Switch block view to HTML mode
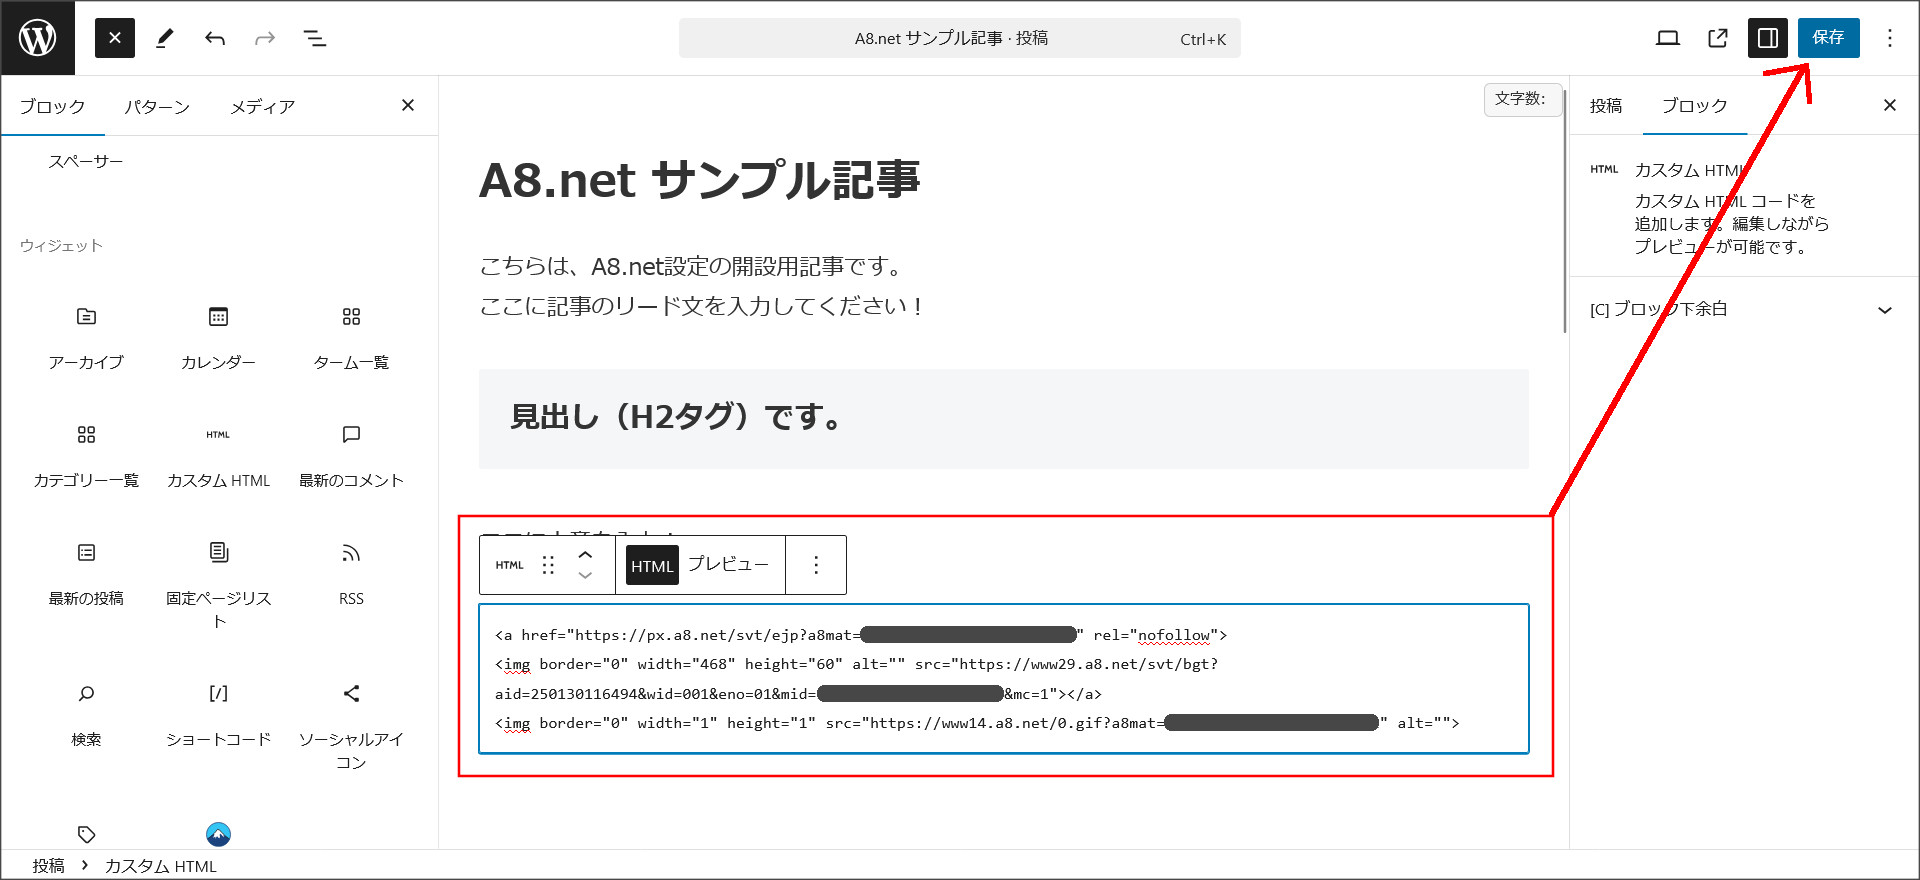Image resolution: width=1920 pixels, height=880 pixels. pos(652,565)
